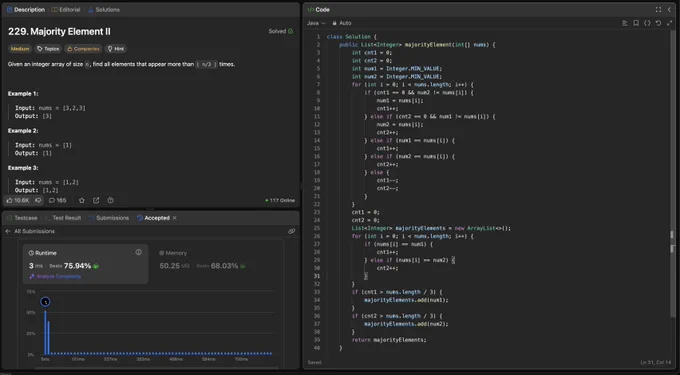Go back with All Submissions arrow
The image size is (680, 375).
[8, 231]
